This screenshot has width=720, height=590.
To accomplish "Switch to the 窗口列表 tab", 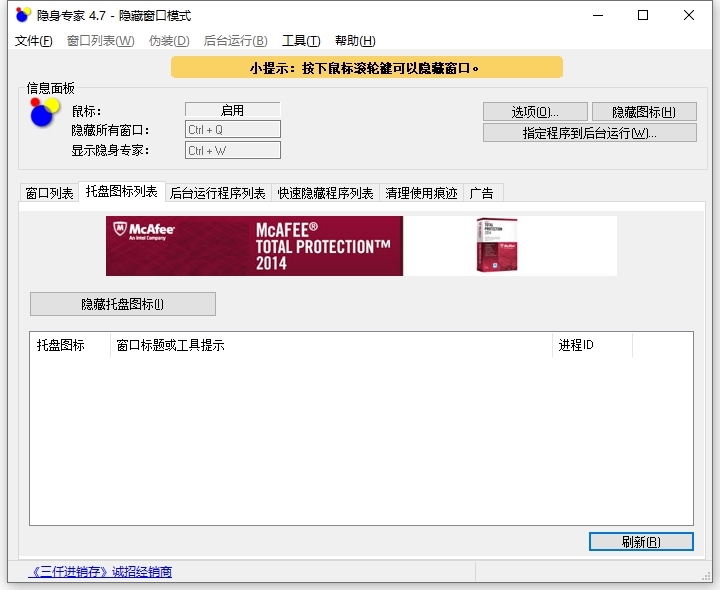I will tap(49, 193).
